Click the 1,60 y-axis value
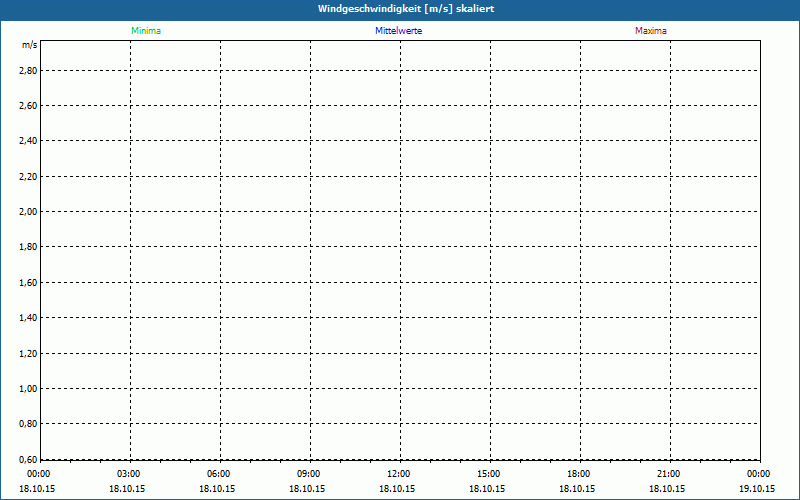 [28, 283]
